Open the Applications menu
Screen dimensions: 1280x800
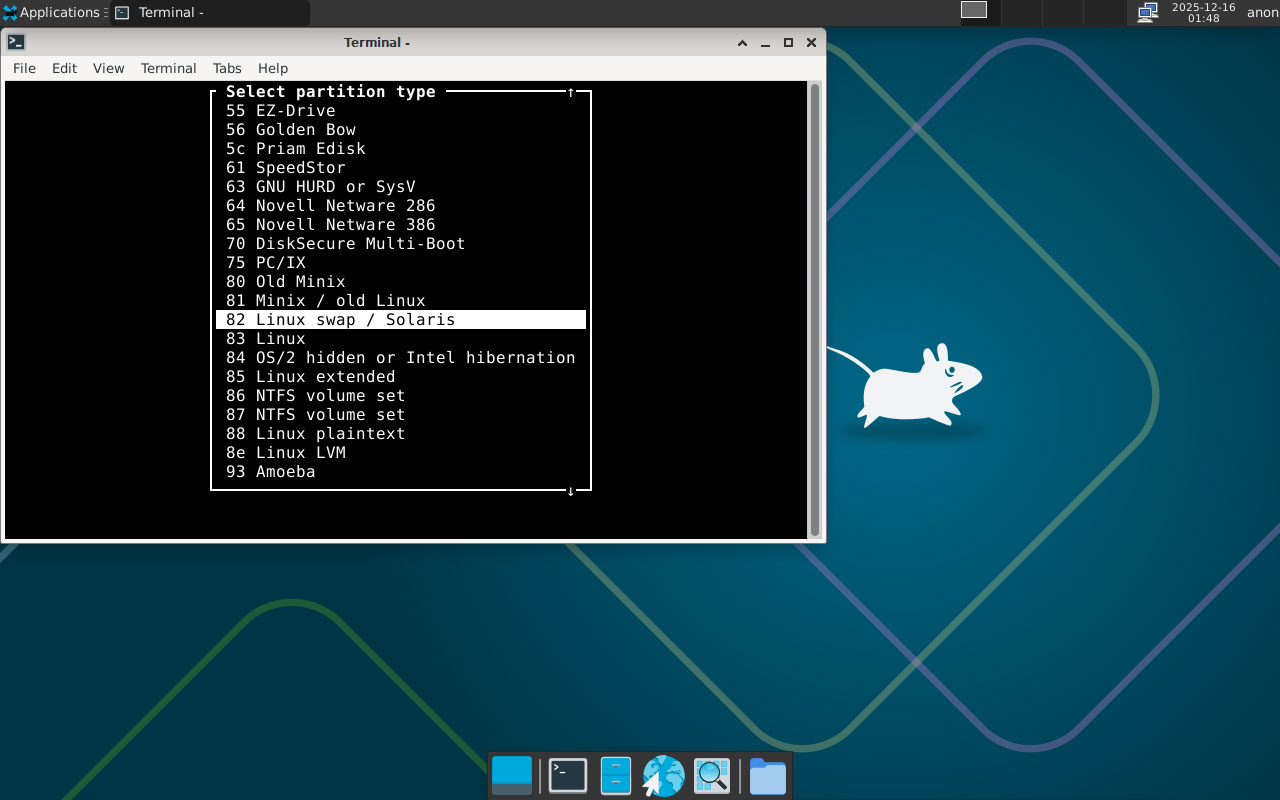pos(52,12)
